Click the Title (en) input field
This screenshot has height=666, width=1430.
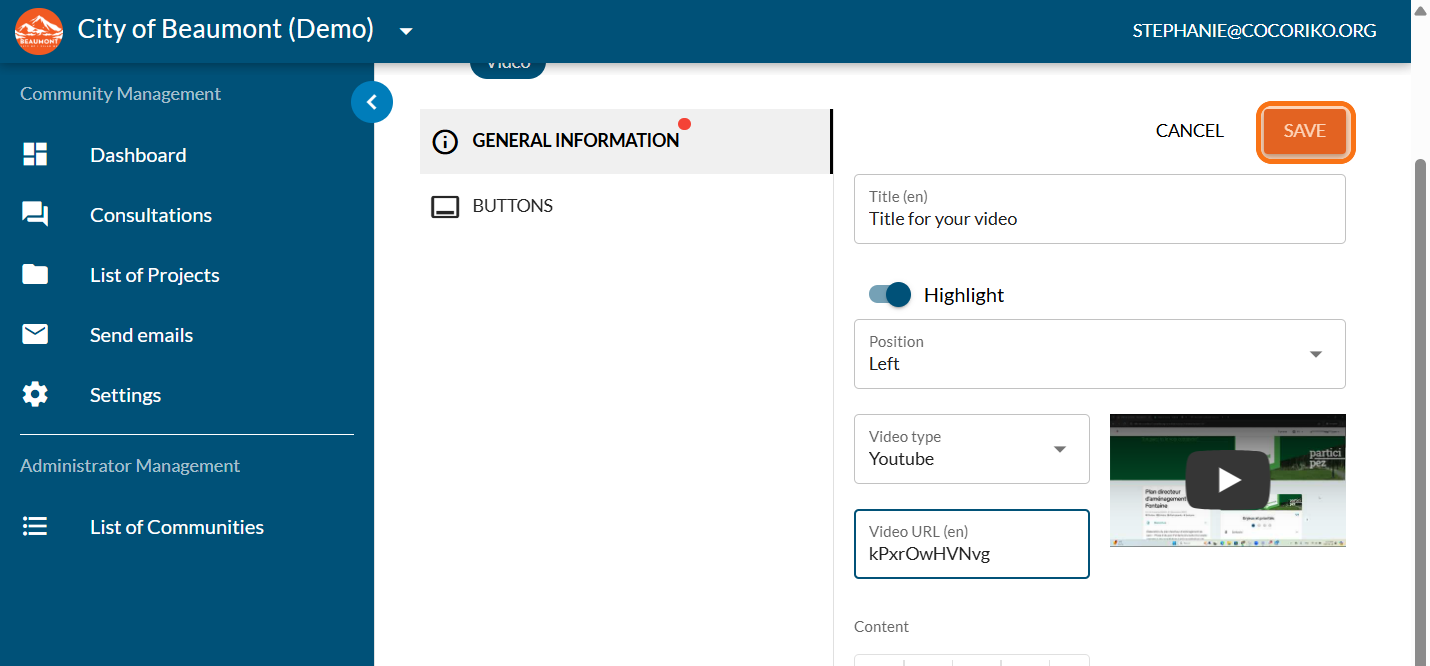pos(1099,219)
